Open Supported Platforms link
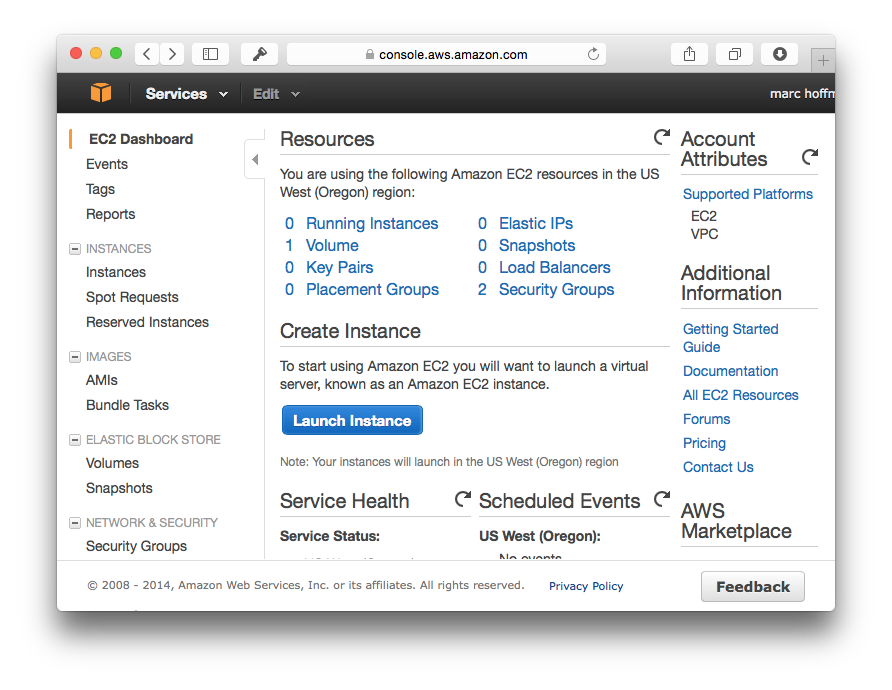Viewport: 892px width, 690px height. coord(748,195)
